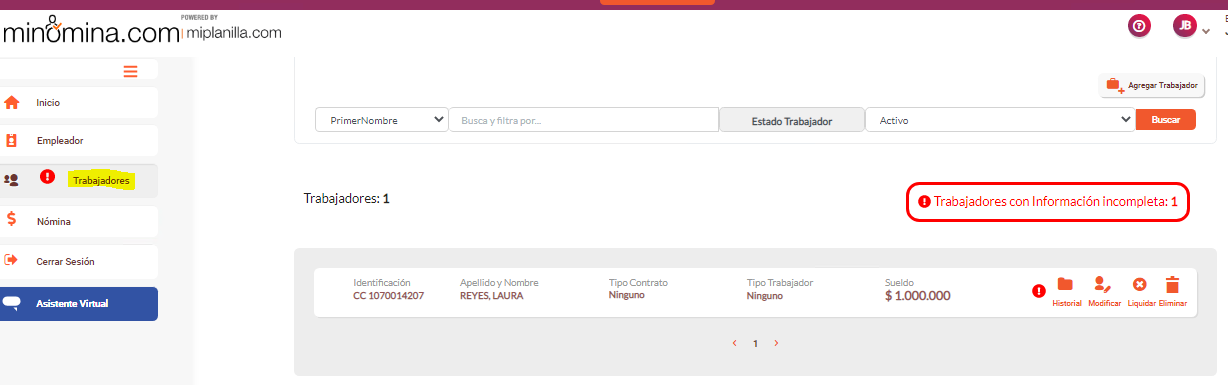Expand the user menu chevron beside JB
The image size is (1228, 385).
(x=1205, y=31)
